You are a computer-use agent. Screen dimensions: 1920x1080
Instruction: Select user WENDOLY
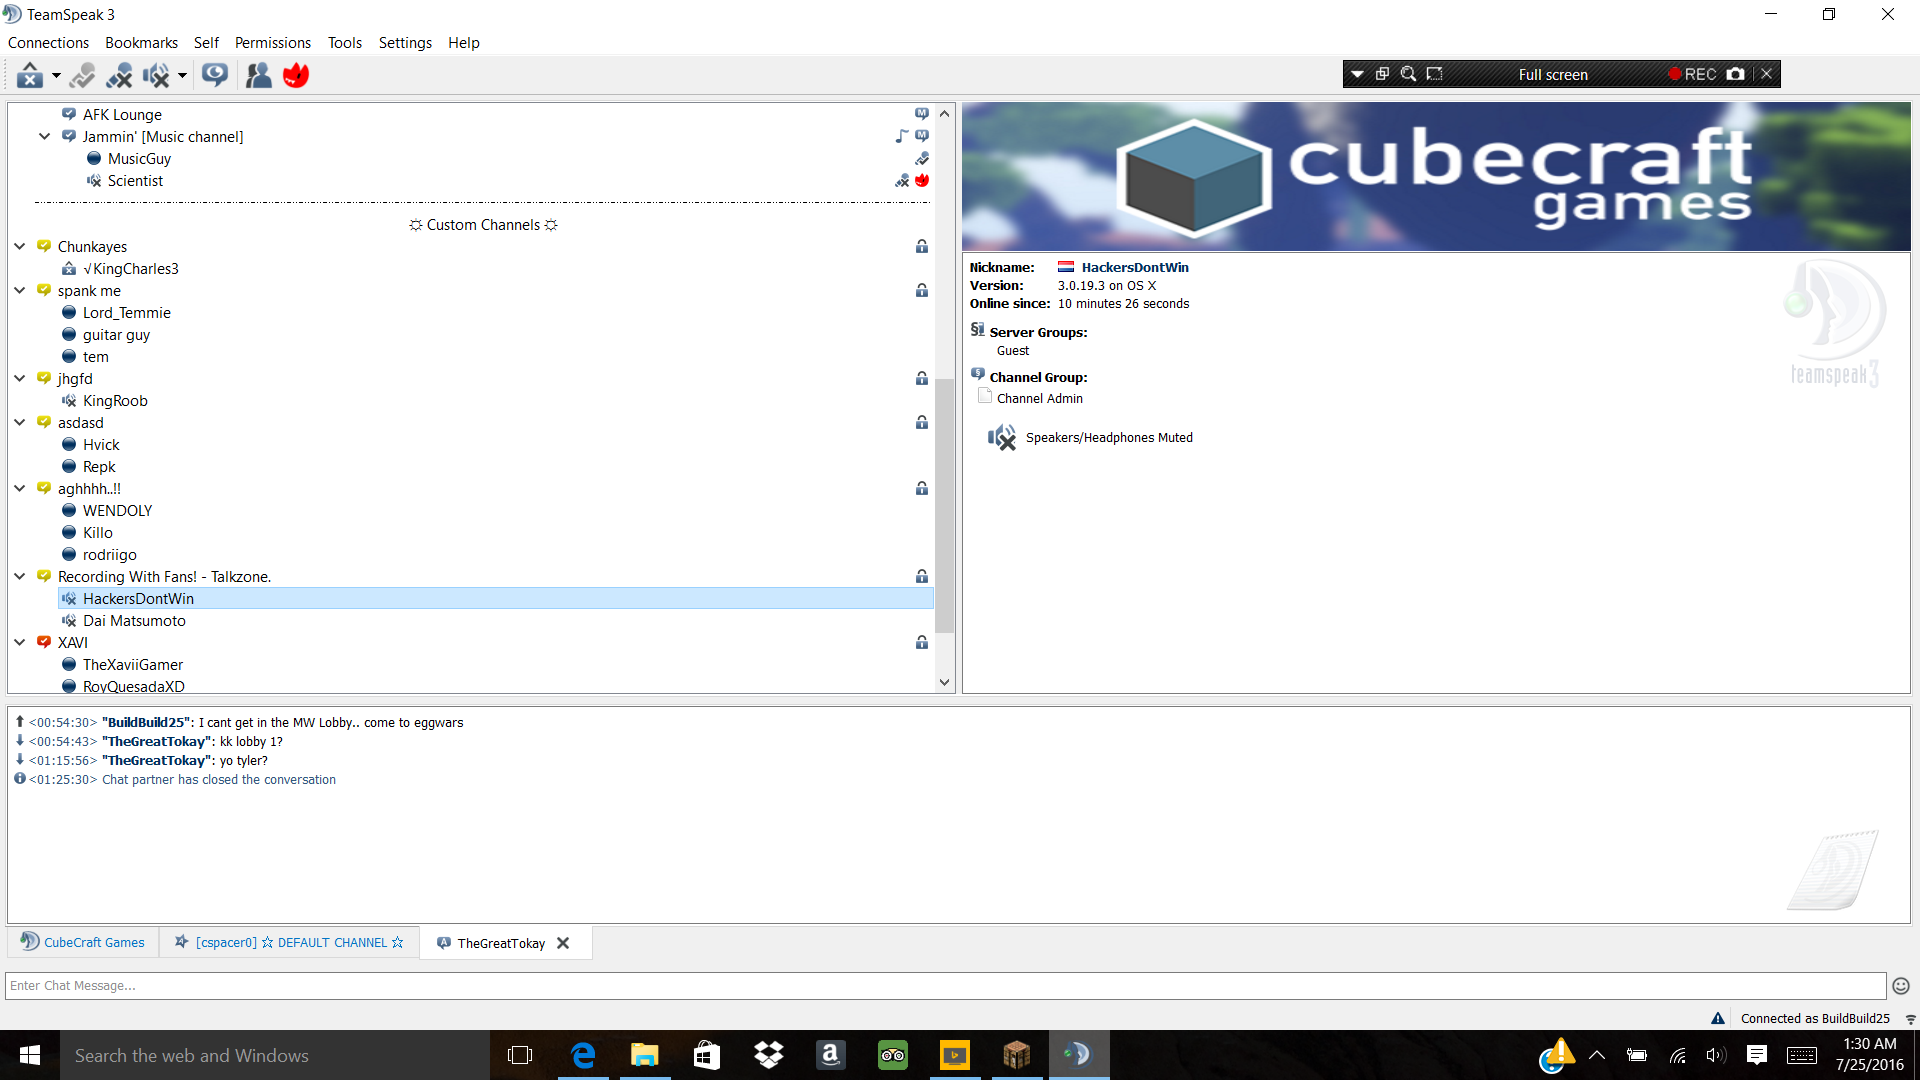[117, 511]
